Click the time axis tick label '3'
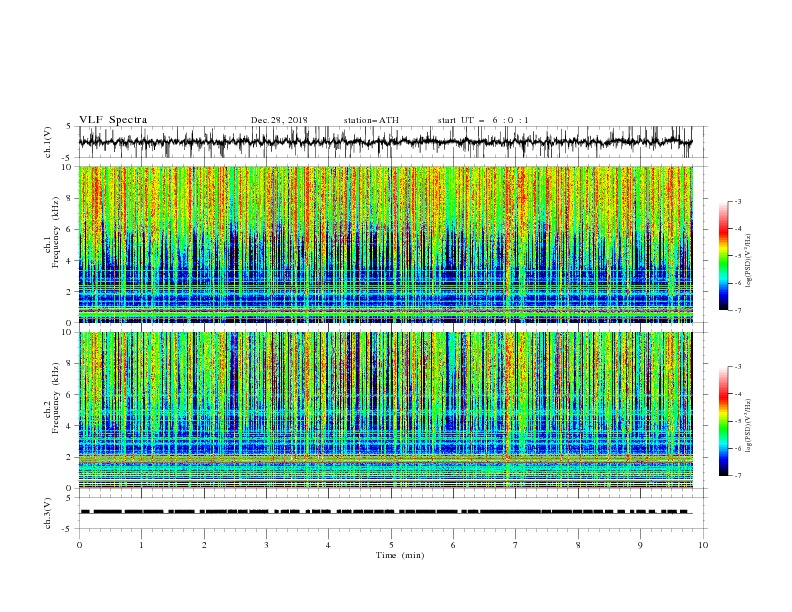The width and height of the screenshot is (792, 612). click(266, 545)
